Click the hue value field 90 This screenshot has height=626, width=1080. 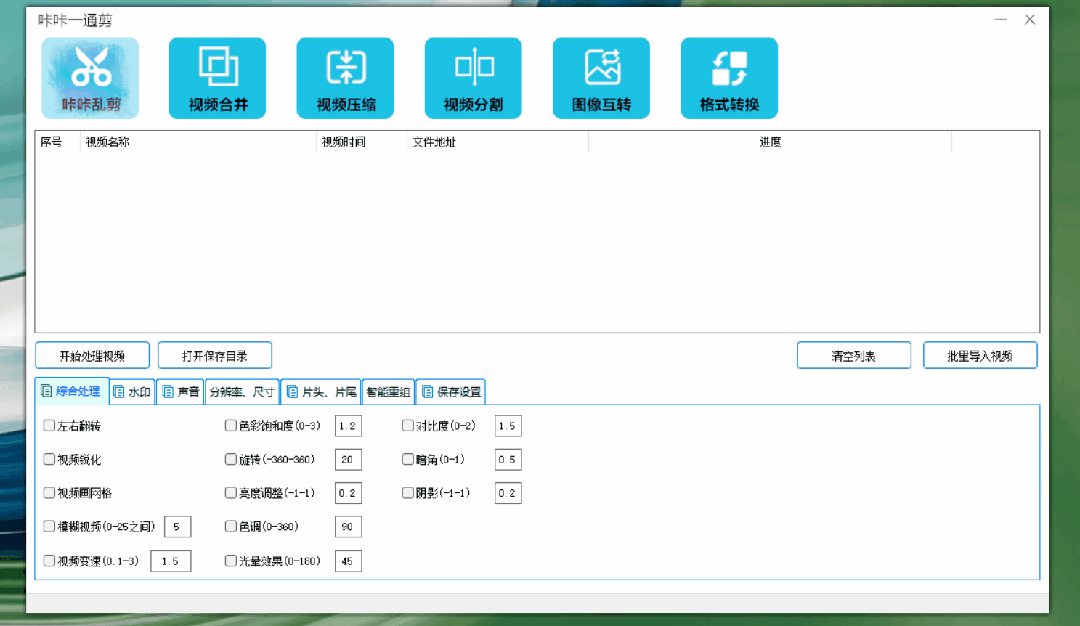click(348, 527)
